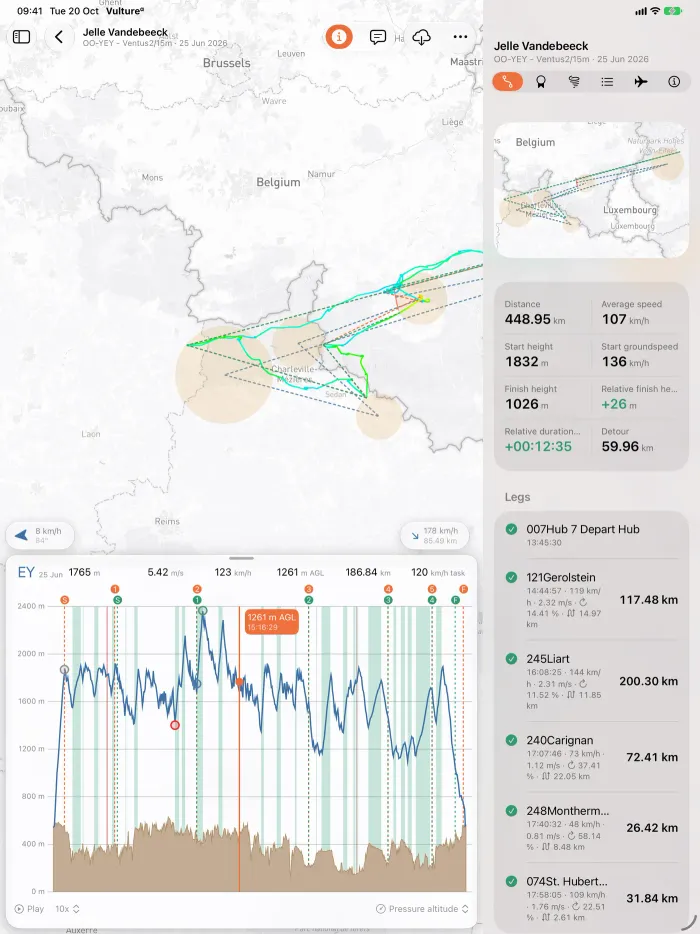This screenshot has width=700, height=934.
Task: Click the Detour 59.96 km value
Action: [627, 446]
